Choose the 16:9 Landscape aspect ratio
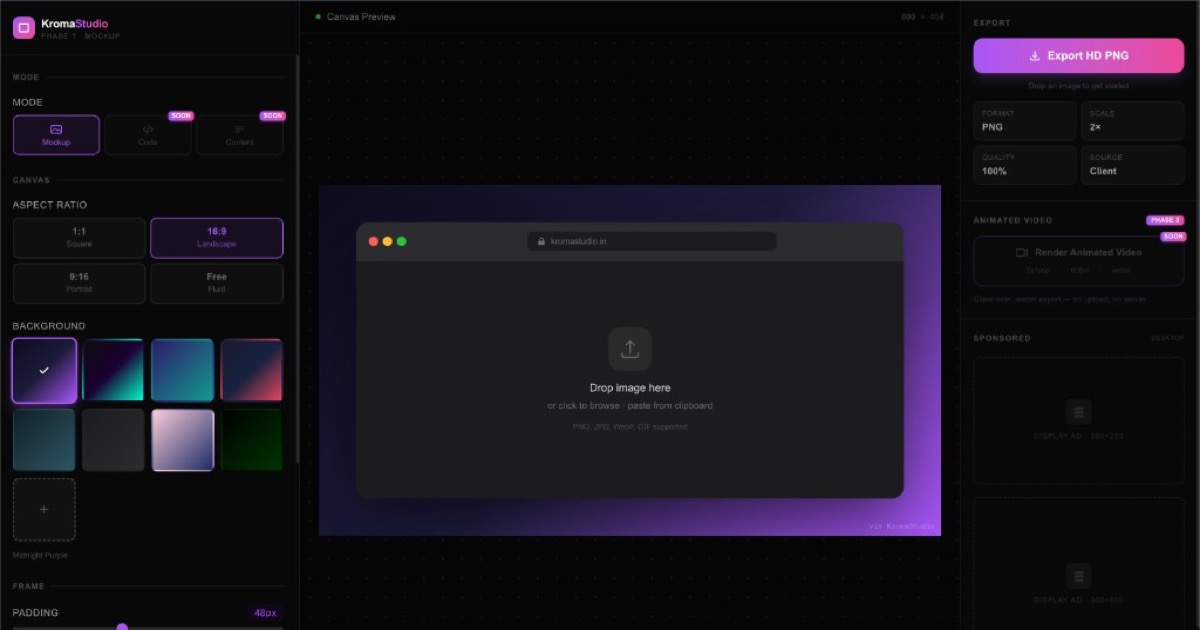Image resolution: width=1200 pixels, height=630 pixels. tap(216, 238)
